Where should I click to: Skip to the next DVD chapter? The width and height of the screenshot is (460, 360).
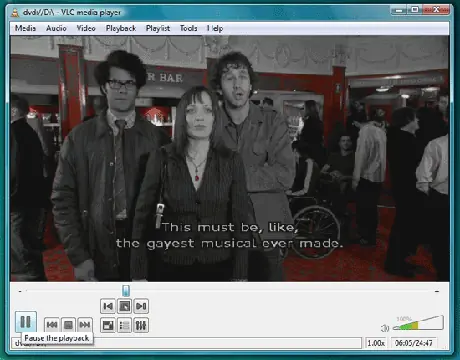141,306
